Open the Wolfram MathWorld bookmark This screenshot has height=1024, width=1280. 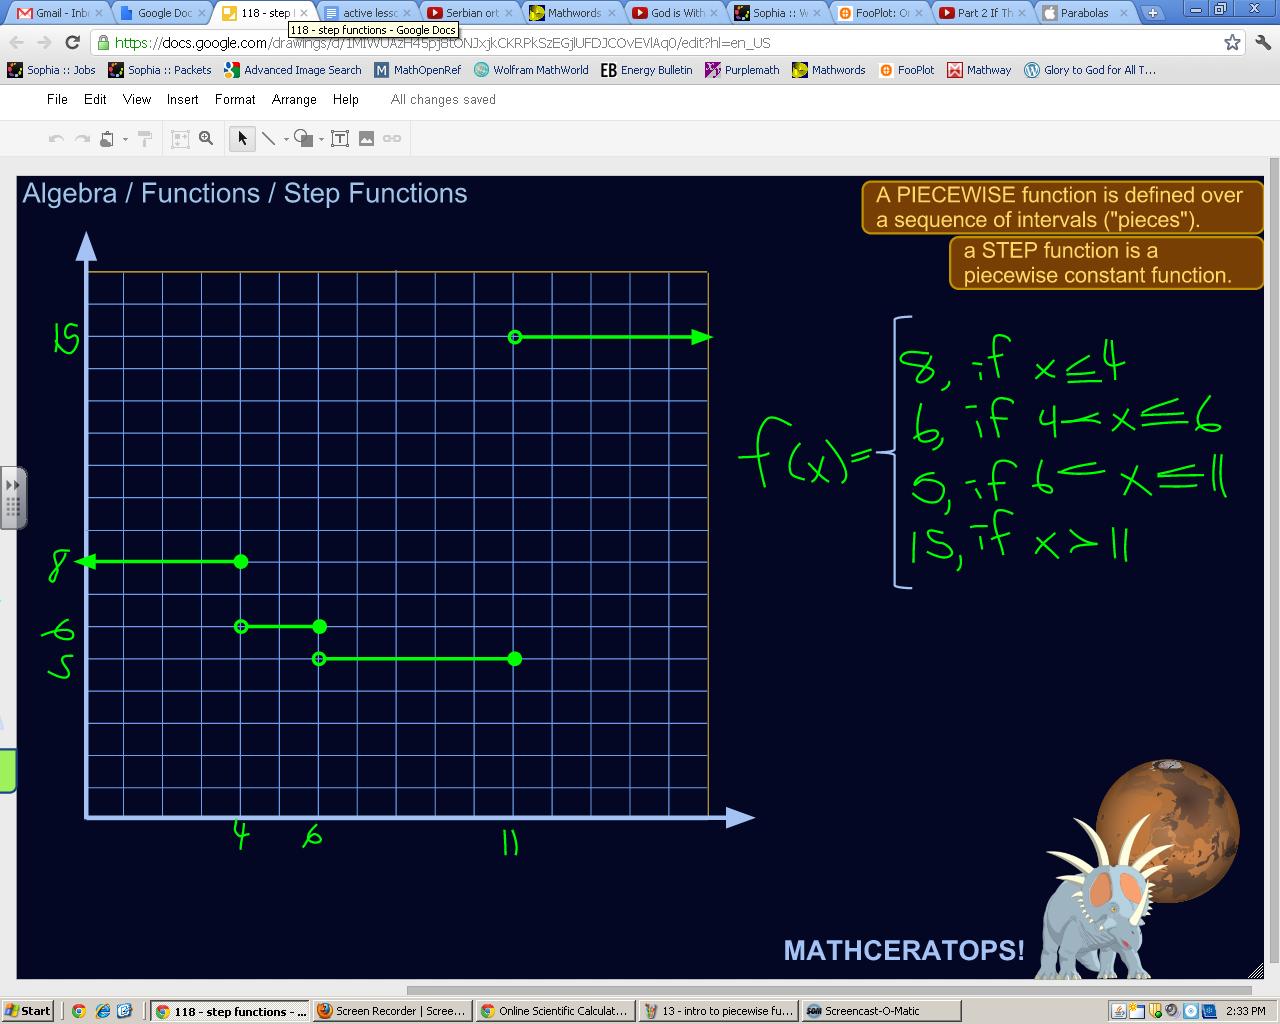pos(531,70)
